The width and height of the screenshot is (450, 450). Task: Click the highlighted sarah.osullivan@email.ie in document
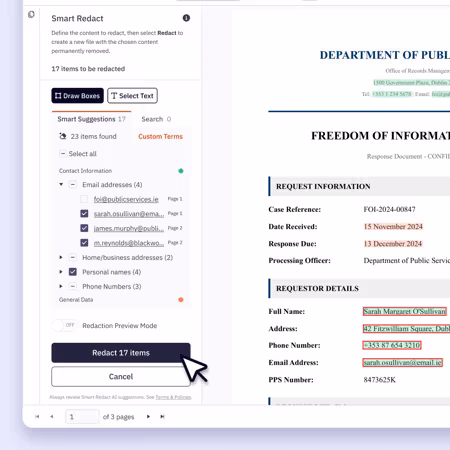(x=403, y=362)
